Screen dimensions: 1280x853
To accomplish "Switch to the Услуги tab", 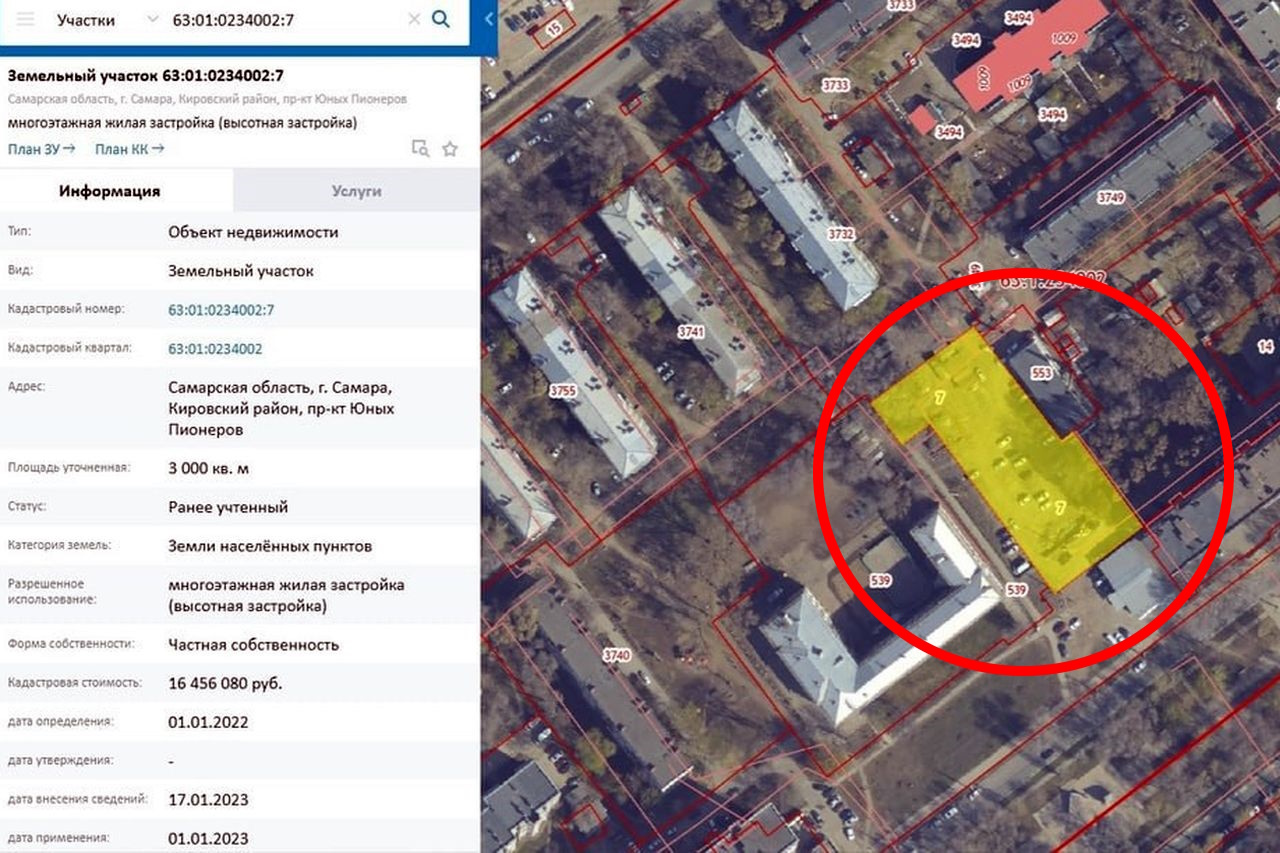I will coord(357,191).
